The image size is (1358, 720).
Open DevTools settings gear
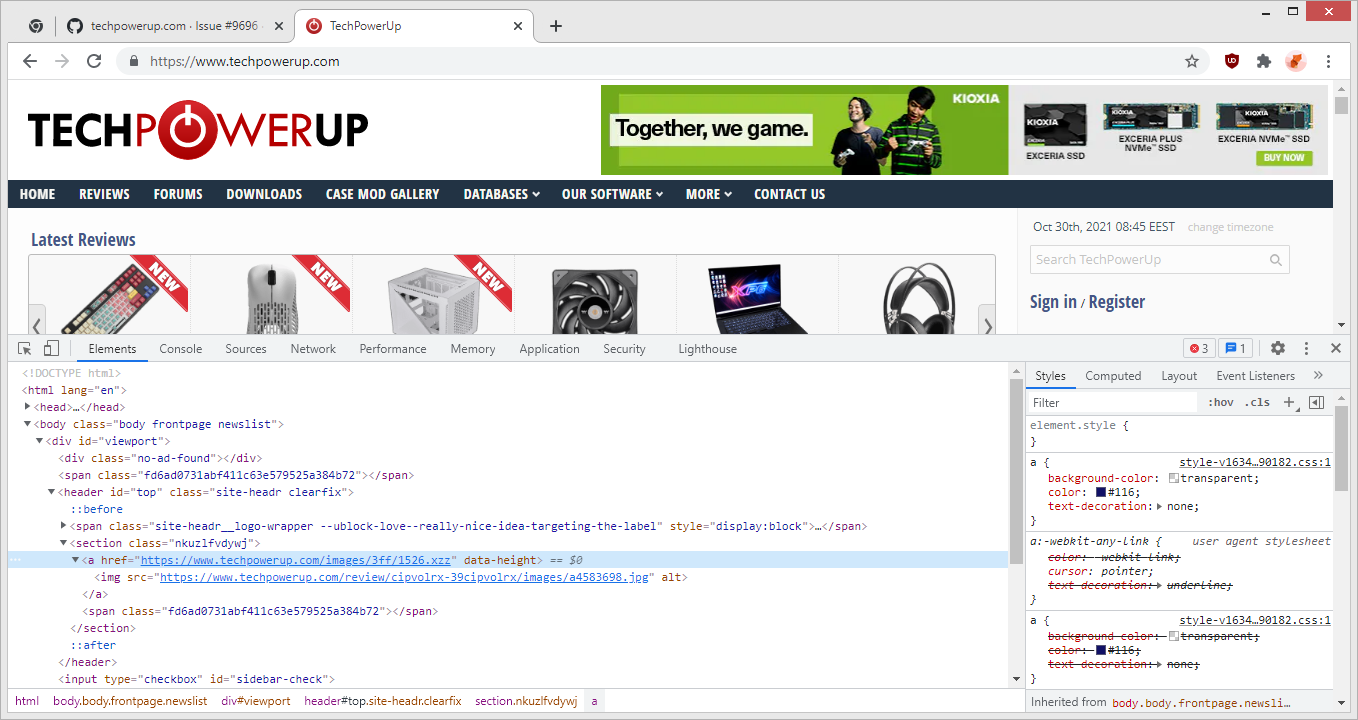pyautogui.click(x=1278, y=347)
